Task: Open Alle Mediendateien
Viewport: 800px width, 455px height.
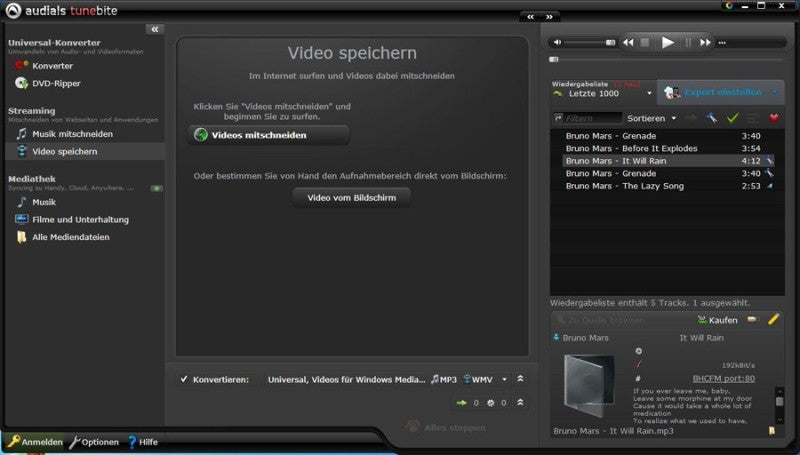Action: tap(63, 237)
